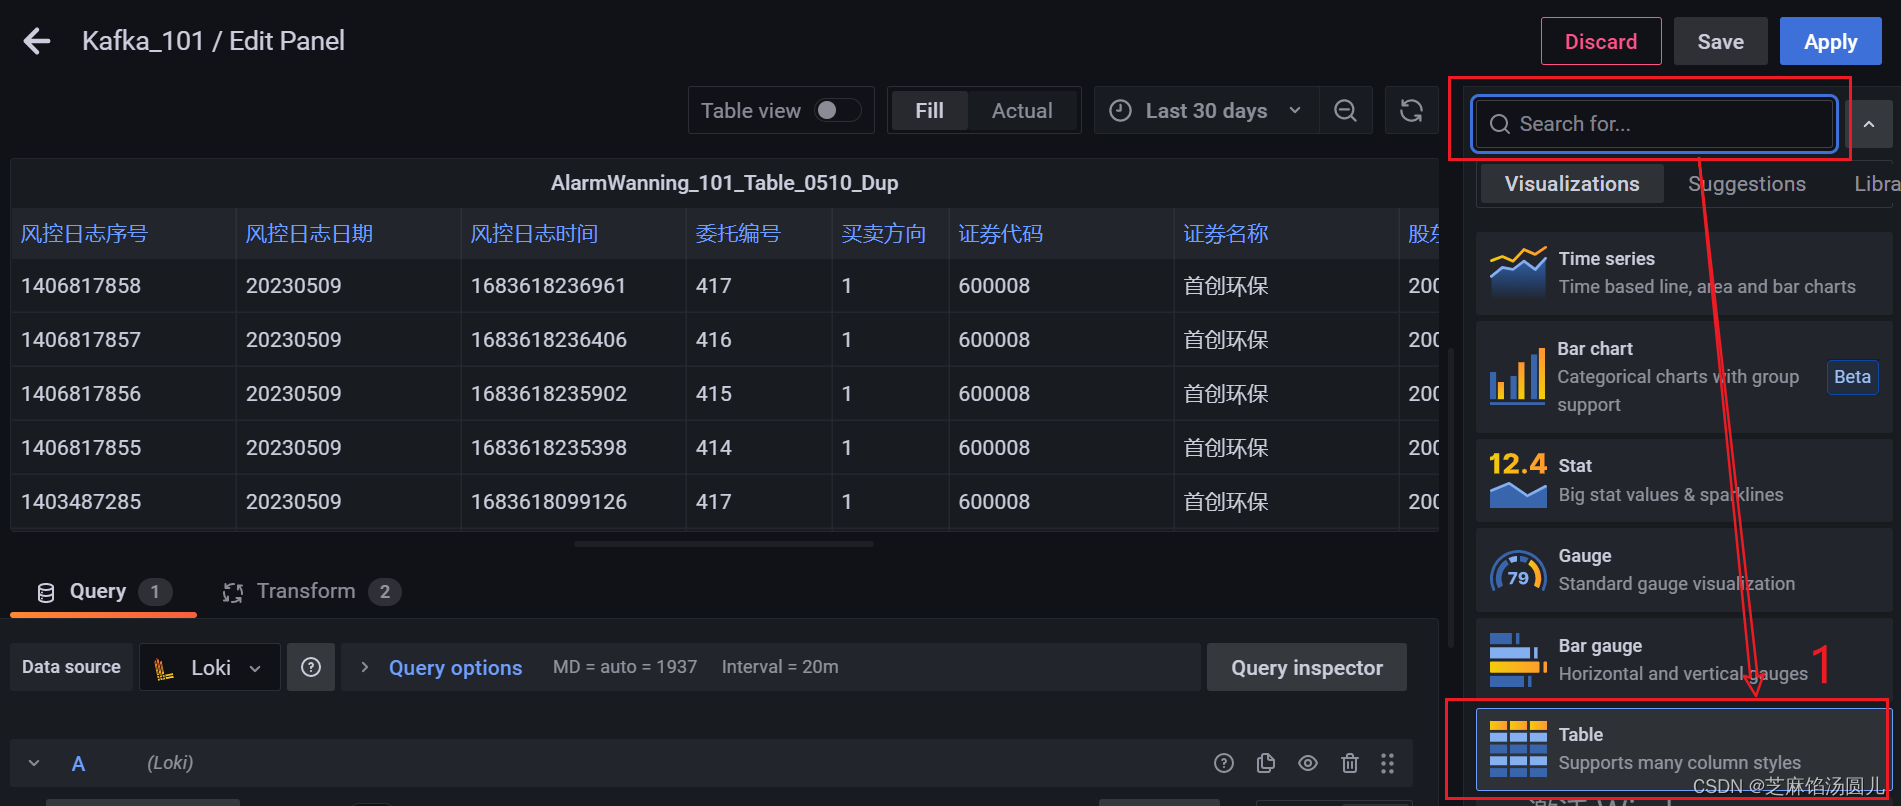Click the Time series visualization icon
Image resolution: width=1901 pixels, height=806 pixels.
(1518, 273)
